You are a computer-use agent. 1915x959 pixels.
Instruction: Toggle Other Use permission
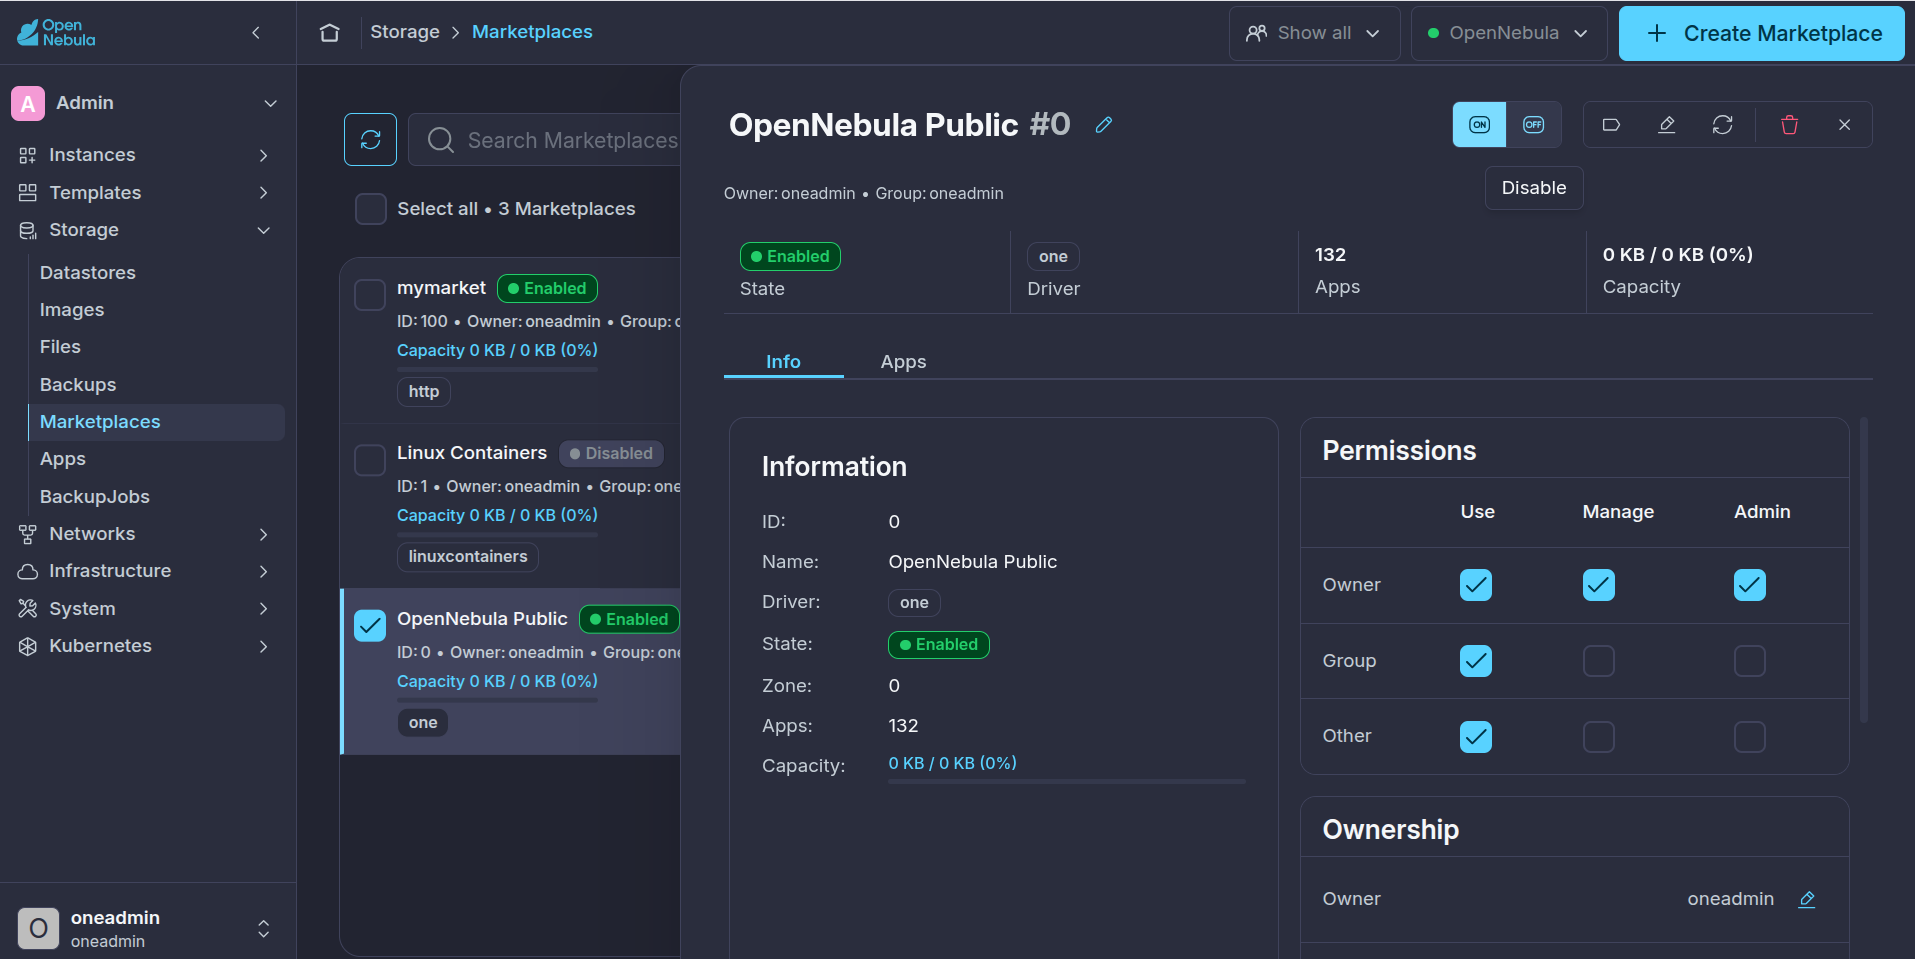pyautogui.click(x=1476, y=737)
